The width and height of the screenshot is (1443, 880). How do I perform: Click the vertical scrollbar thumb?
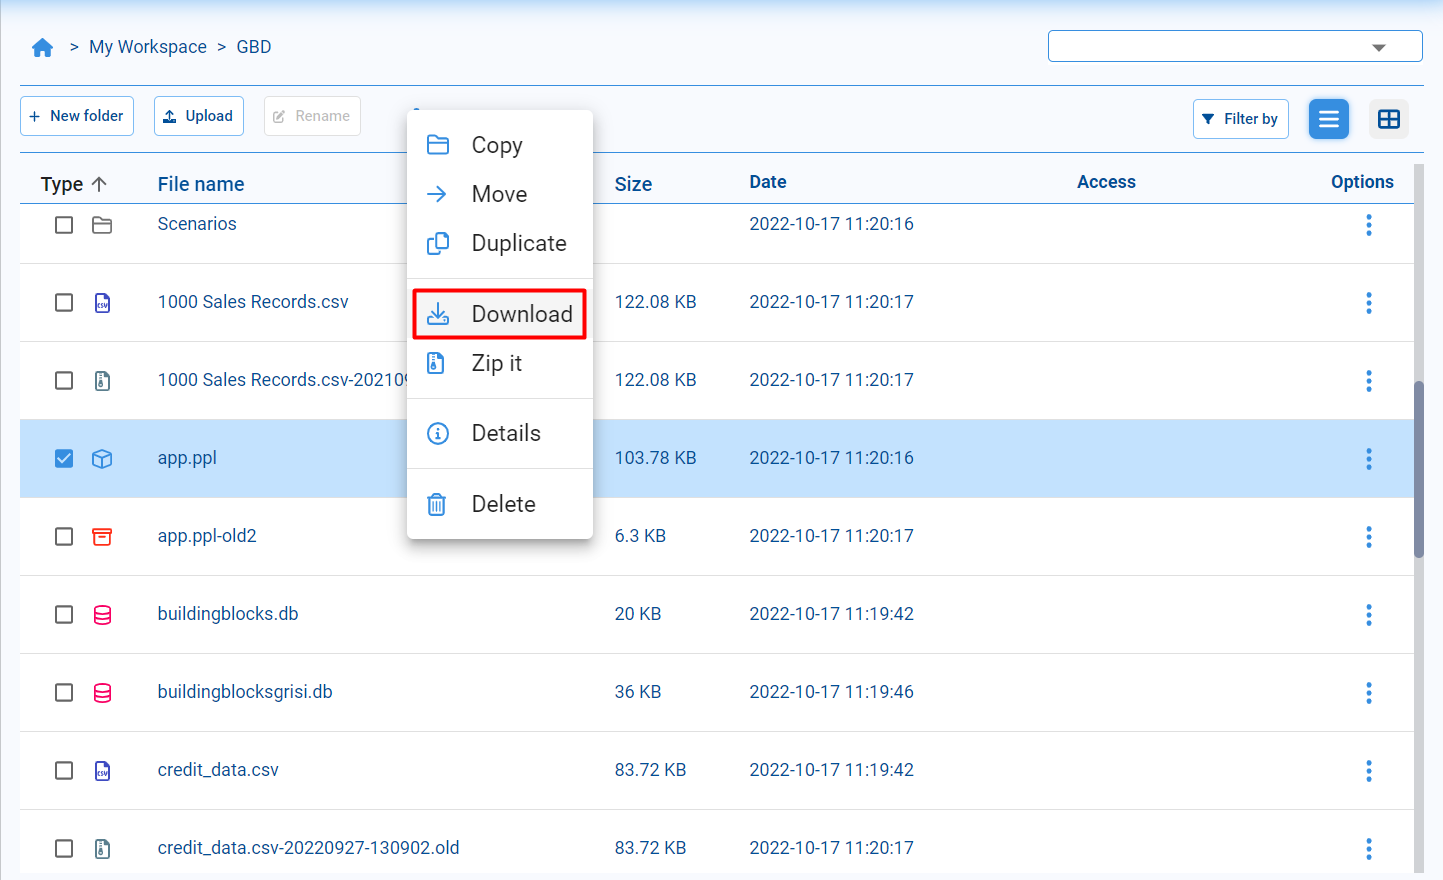[1418, 470]
